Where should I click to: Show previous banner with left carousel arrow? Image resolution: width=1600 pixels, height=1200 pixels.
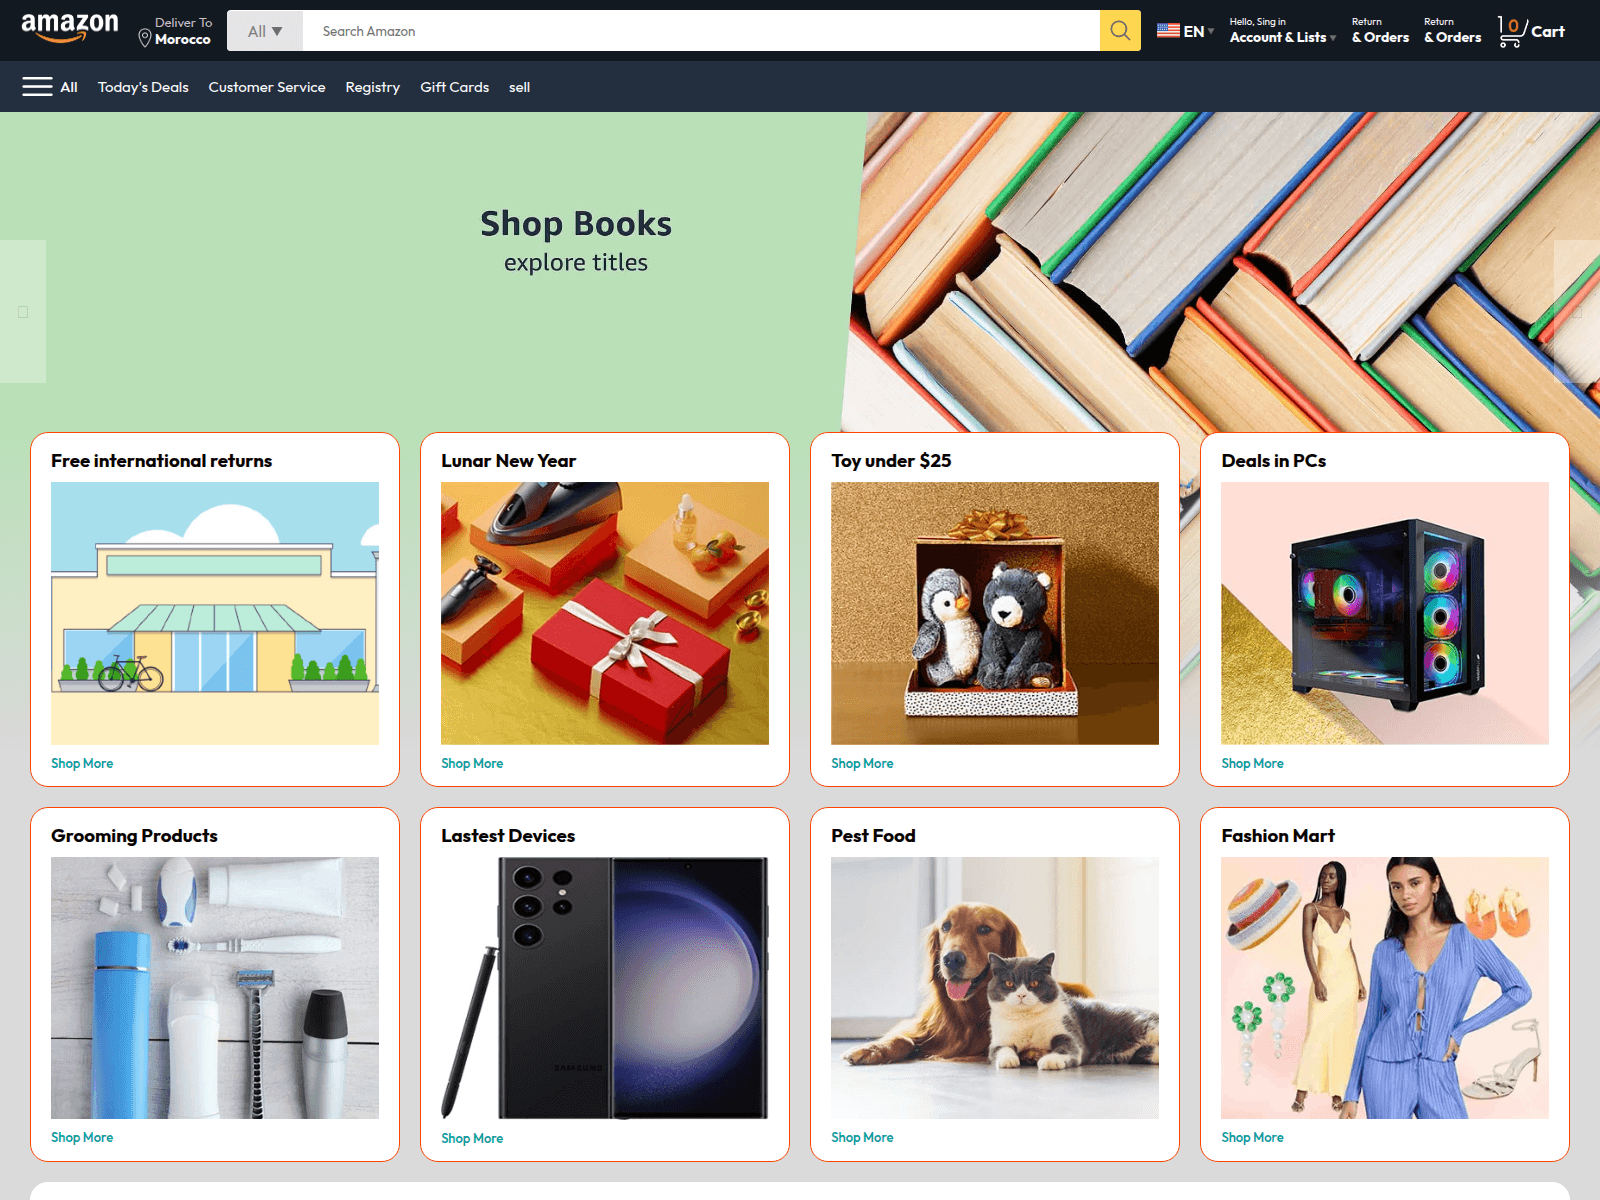click(x=23, y=312)
